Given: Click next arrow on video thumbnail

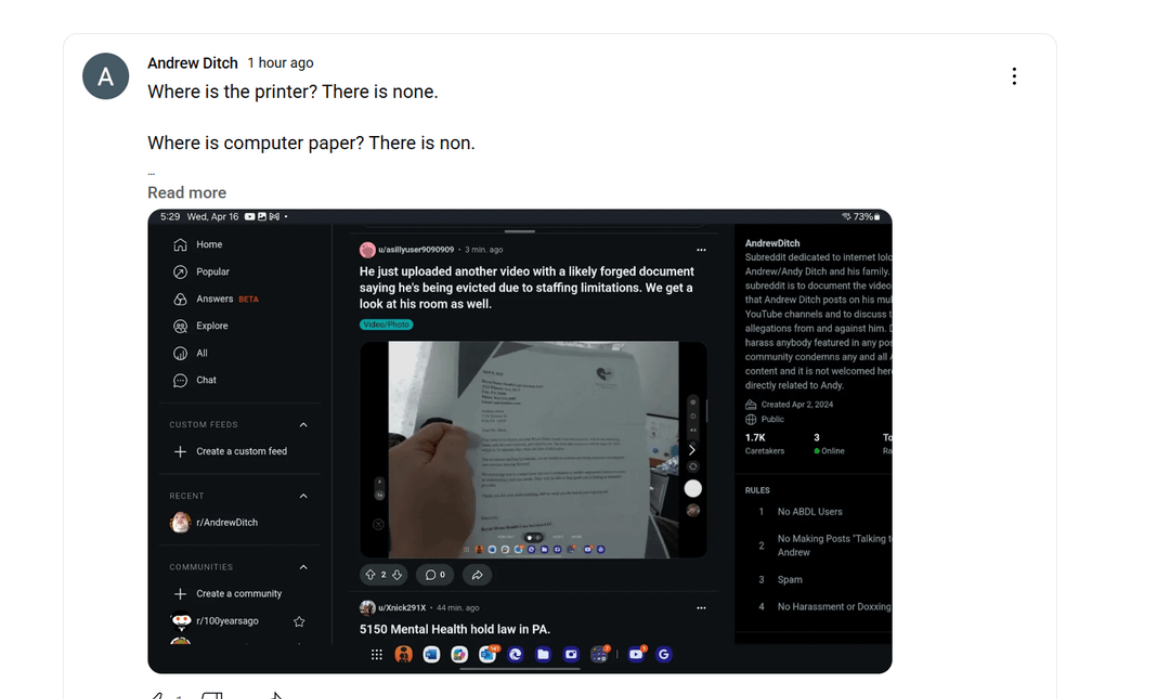Looking at the screenshot, I should click(x=692, y=450).
